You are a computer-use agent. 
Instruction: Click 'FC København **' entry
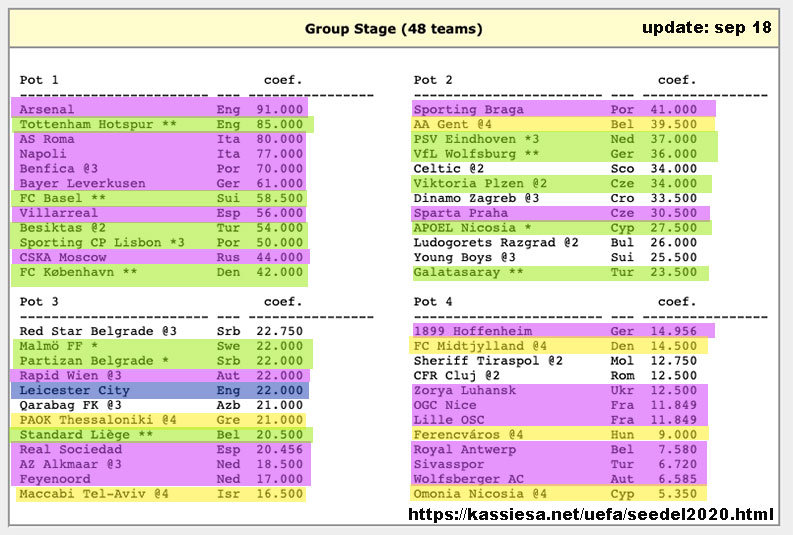(78, 272)
